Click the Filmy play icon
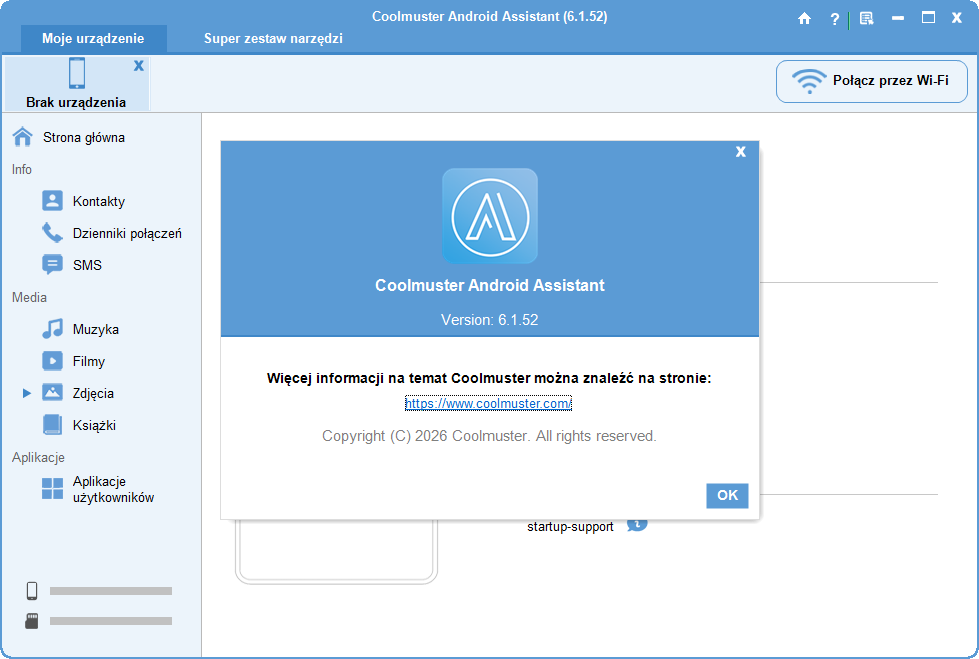The image size is (979, 659). 52,360
